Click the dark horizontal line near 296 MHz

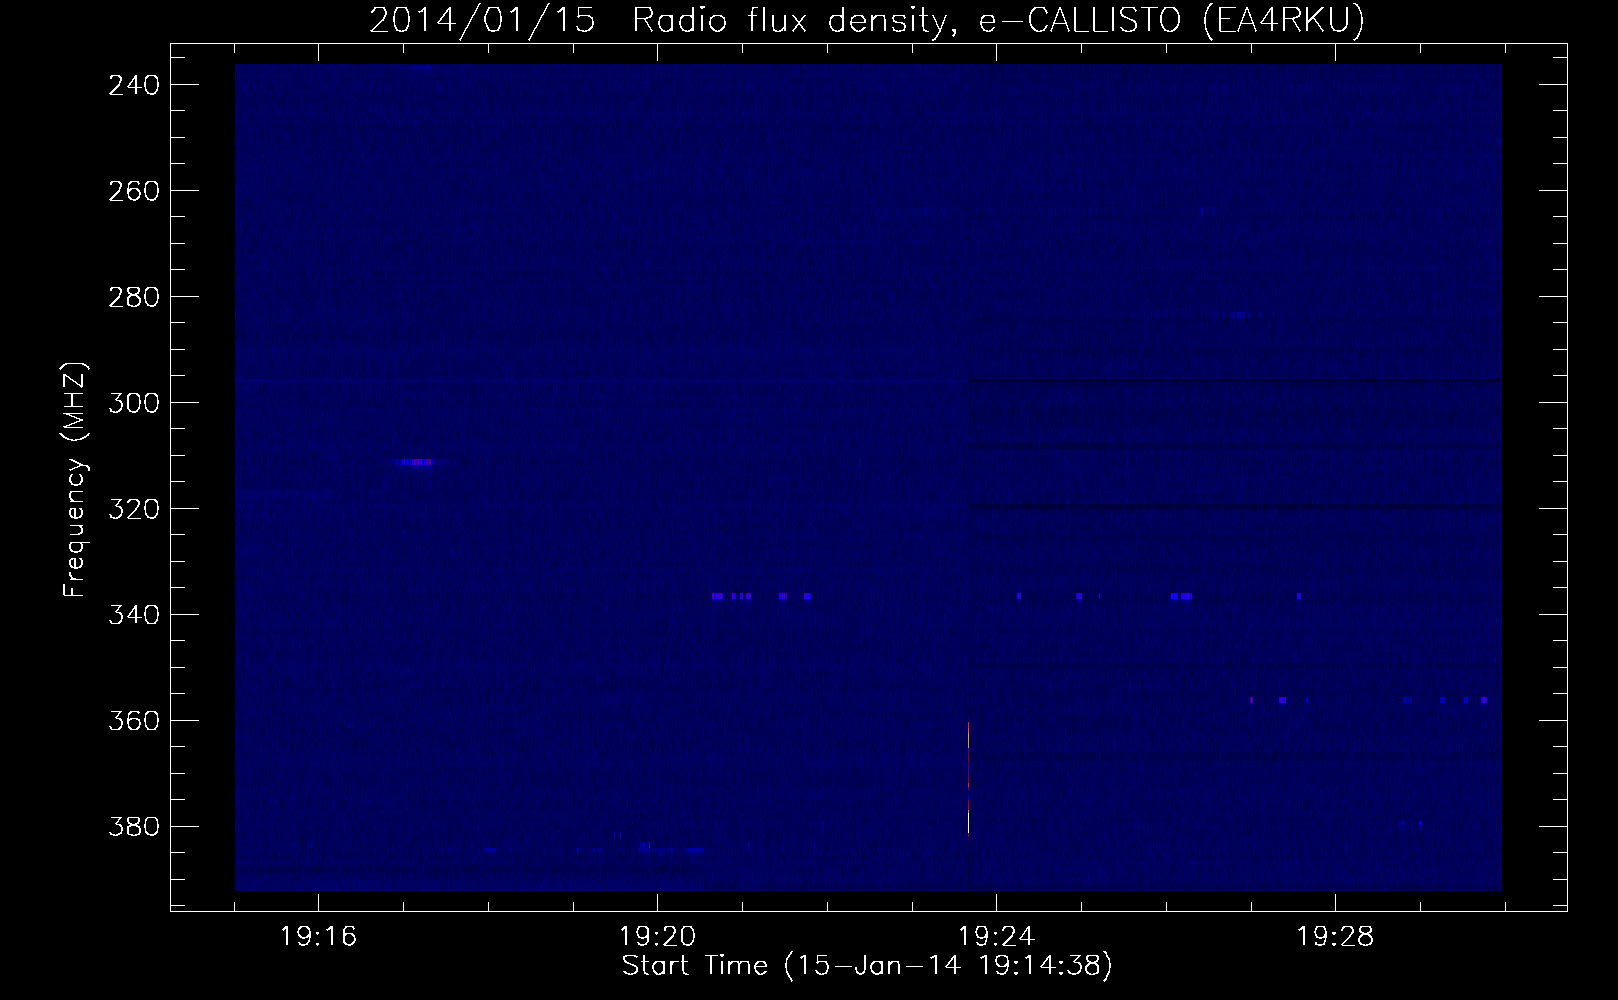click(1234, 380)
